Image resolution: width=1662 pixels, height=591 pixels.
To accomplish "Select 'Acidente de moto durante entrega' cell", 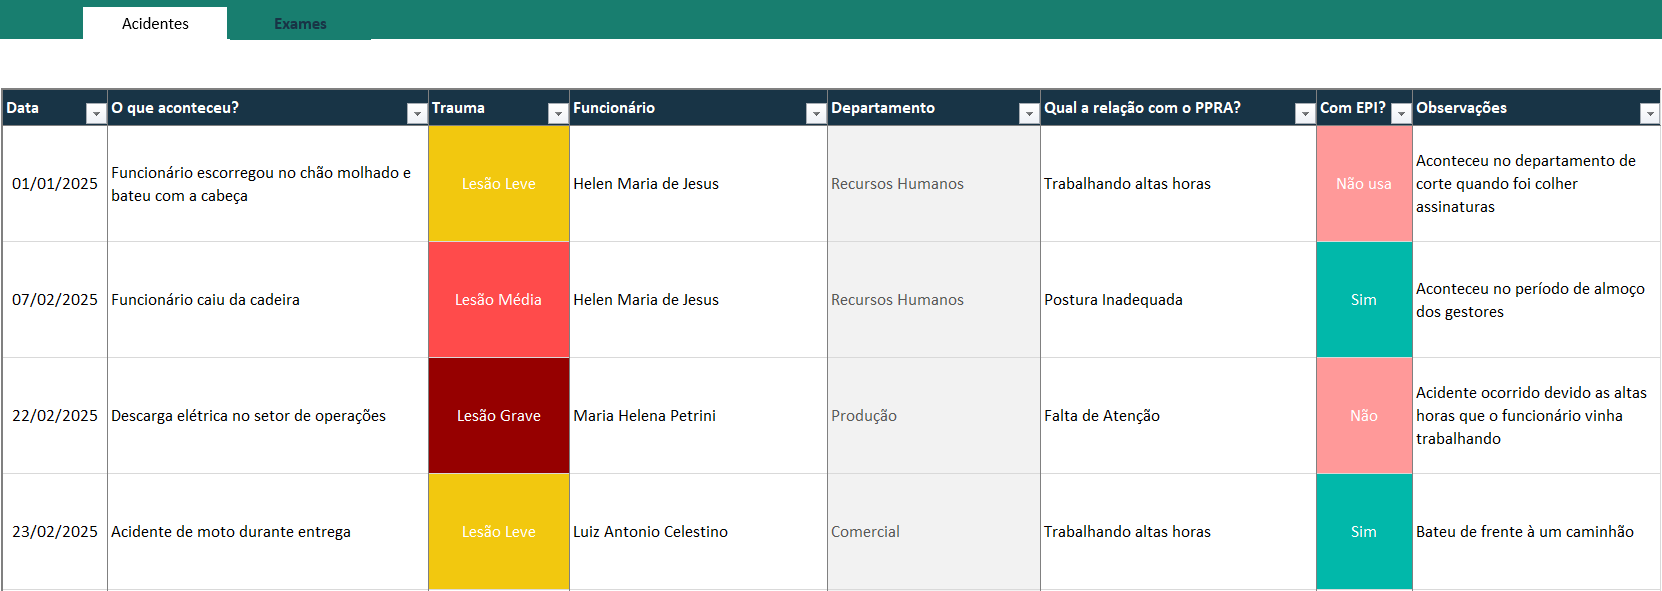I will coord(231,532).
